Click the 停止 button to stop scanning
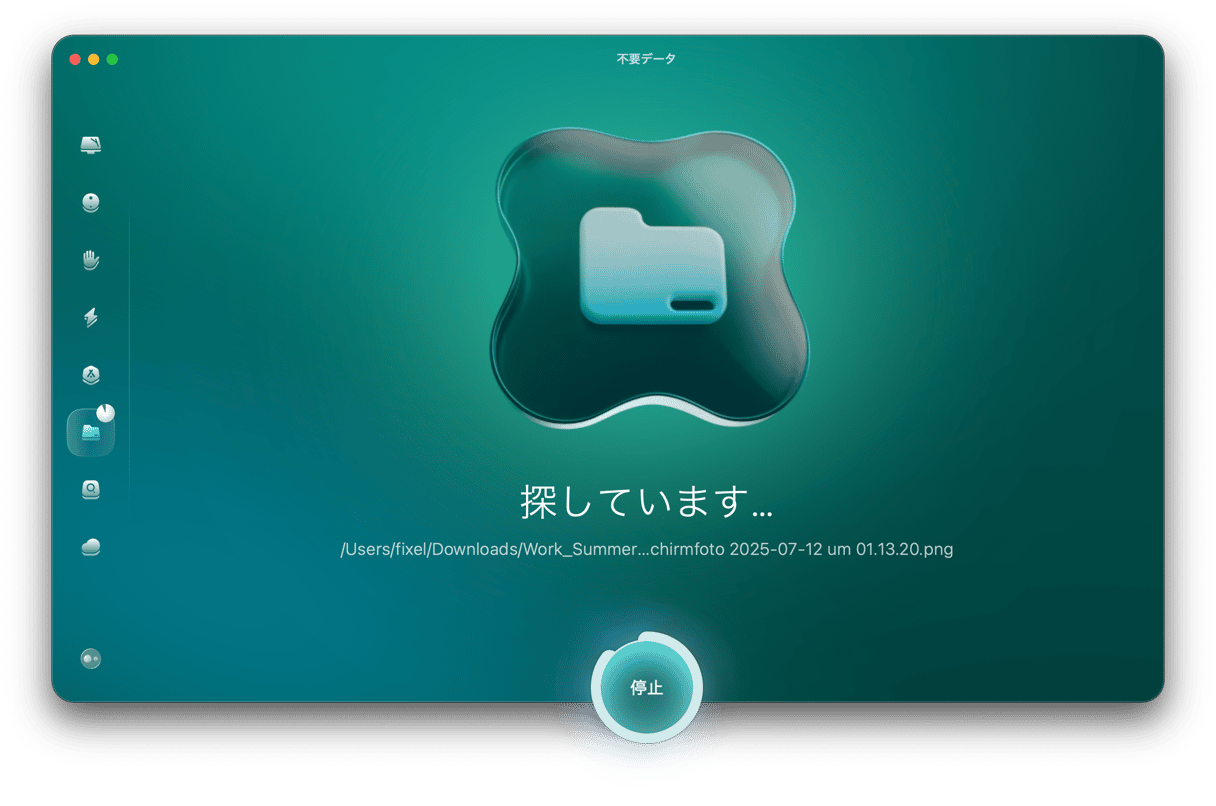This screenshot has height=806, width=1216. coord(647,688)
